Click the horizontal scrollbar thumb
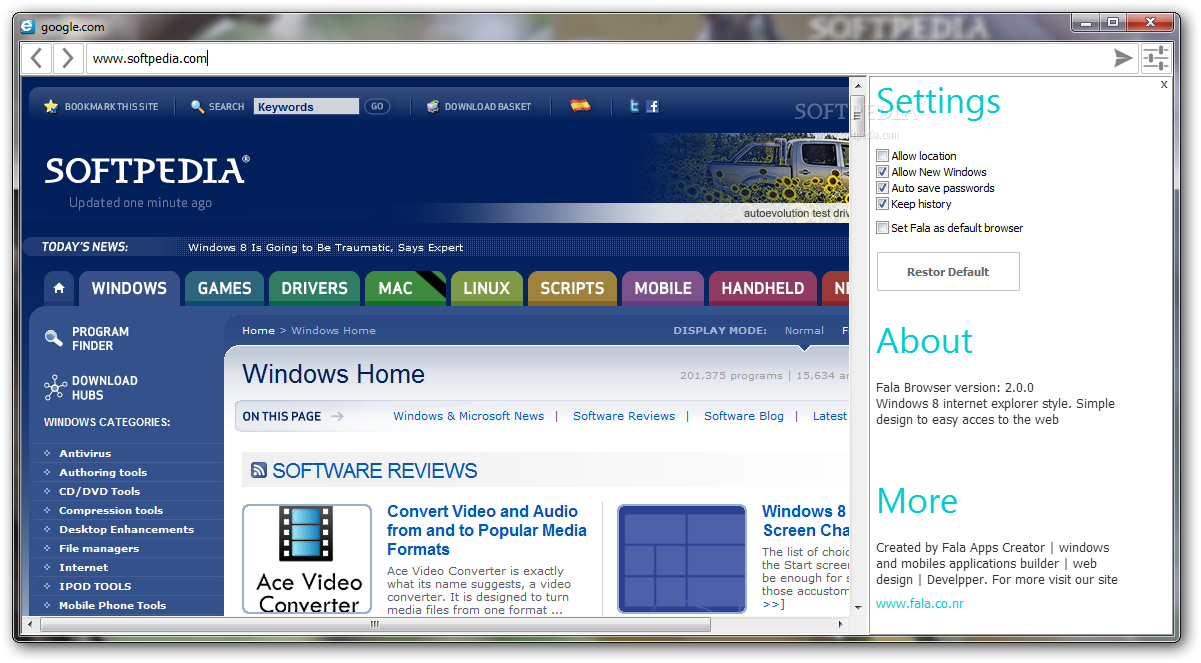Image resolution: width=1201 pixels, height=663 pixels. coord(375,624)
